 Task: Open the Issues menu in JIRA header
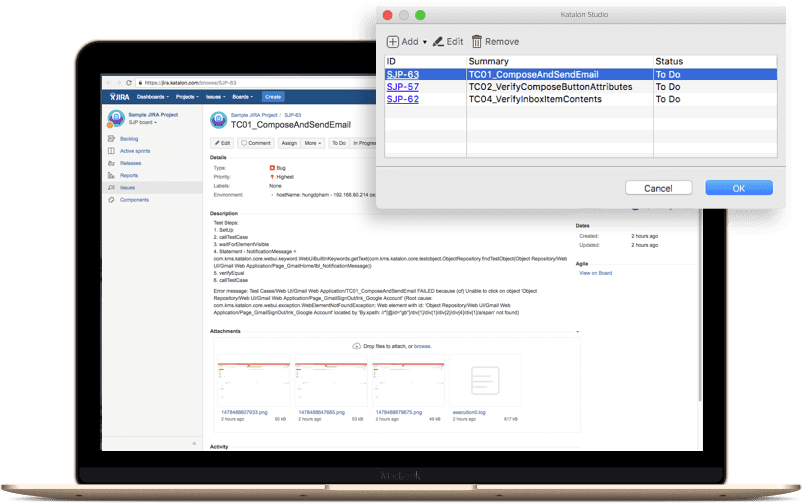click(x=215, y=97)
